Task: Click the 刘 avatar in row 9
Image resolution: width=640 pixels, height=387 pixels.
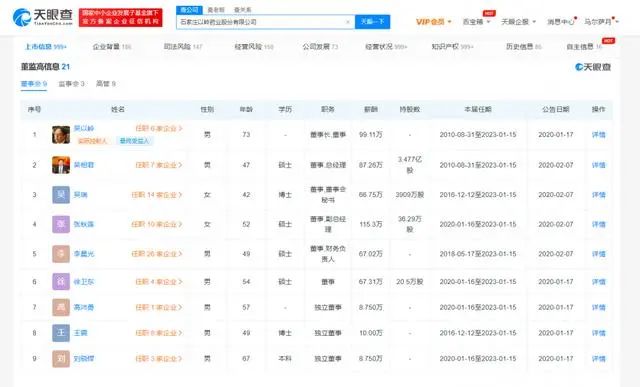Action: pyautogui.click(x=61, y=359)
